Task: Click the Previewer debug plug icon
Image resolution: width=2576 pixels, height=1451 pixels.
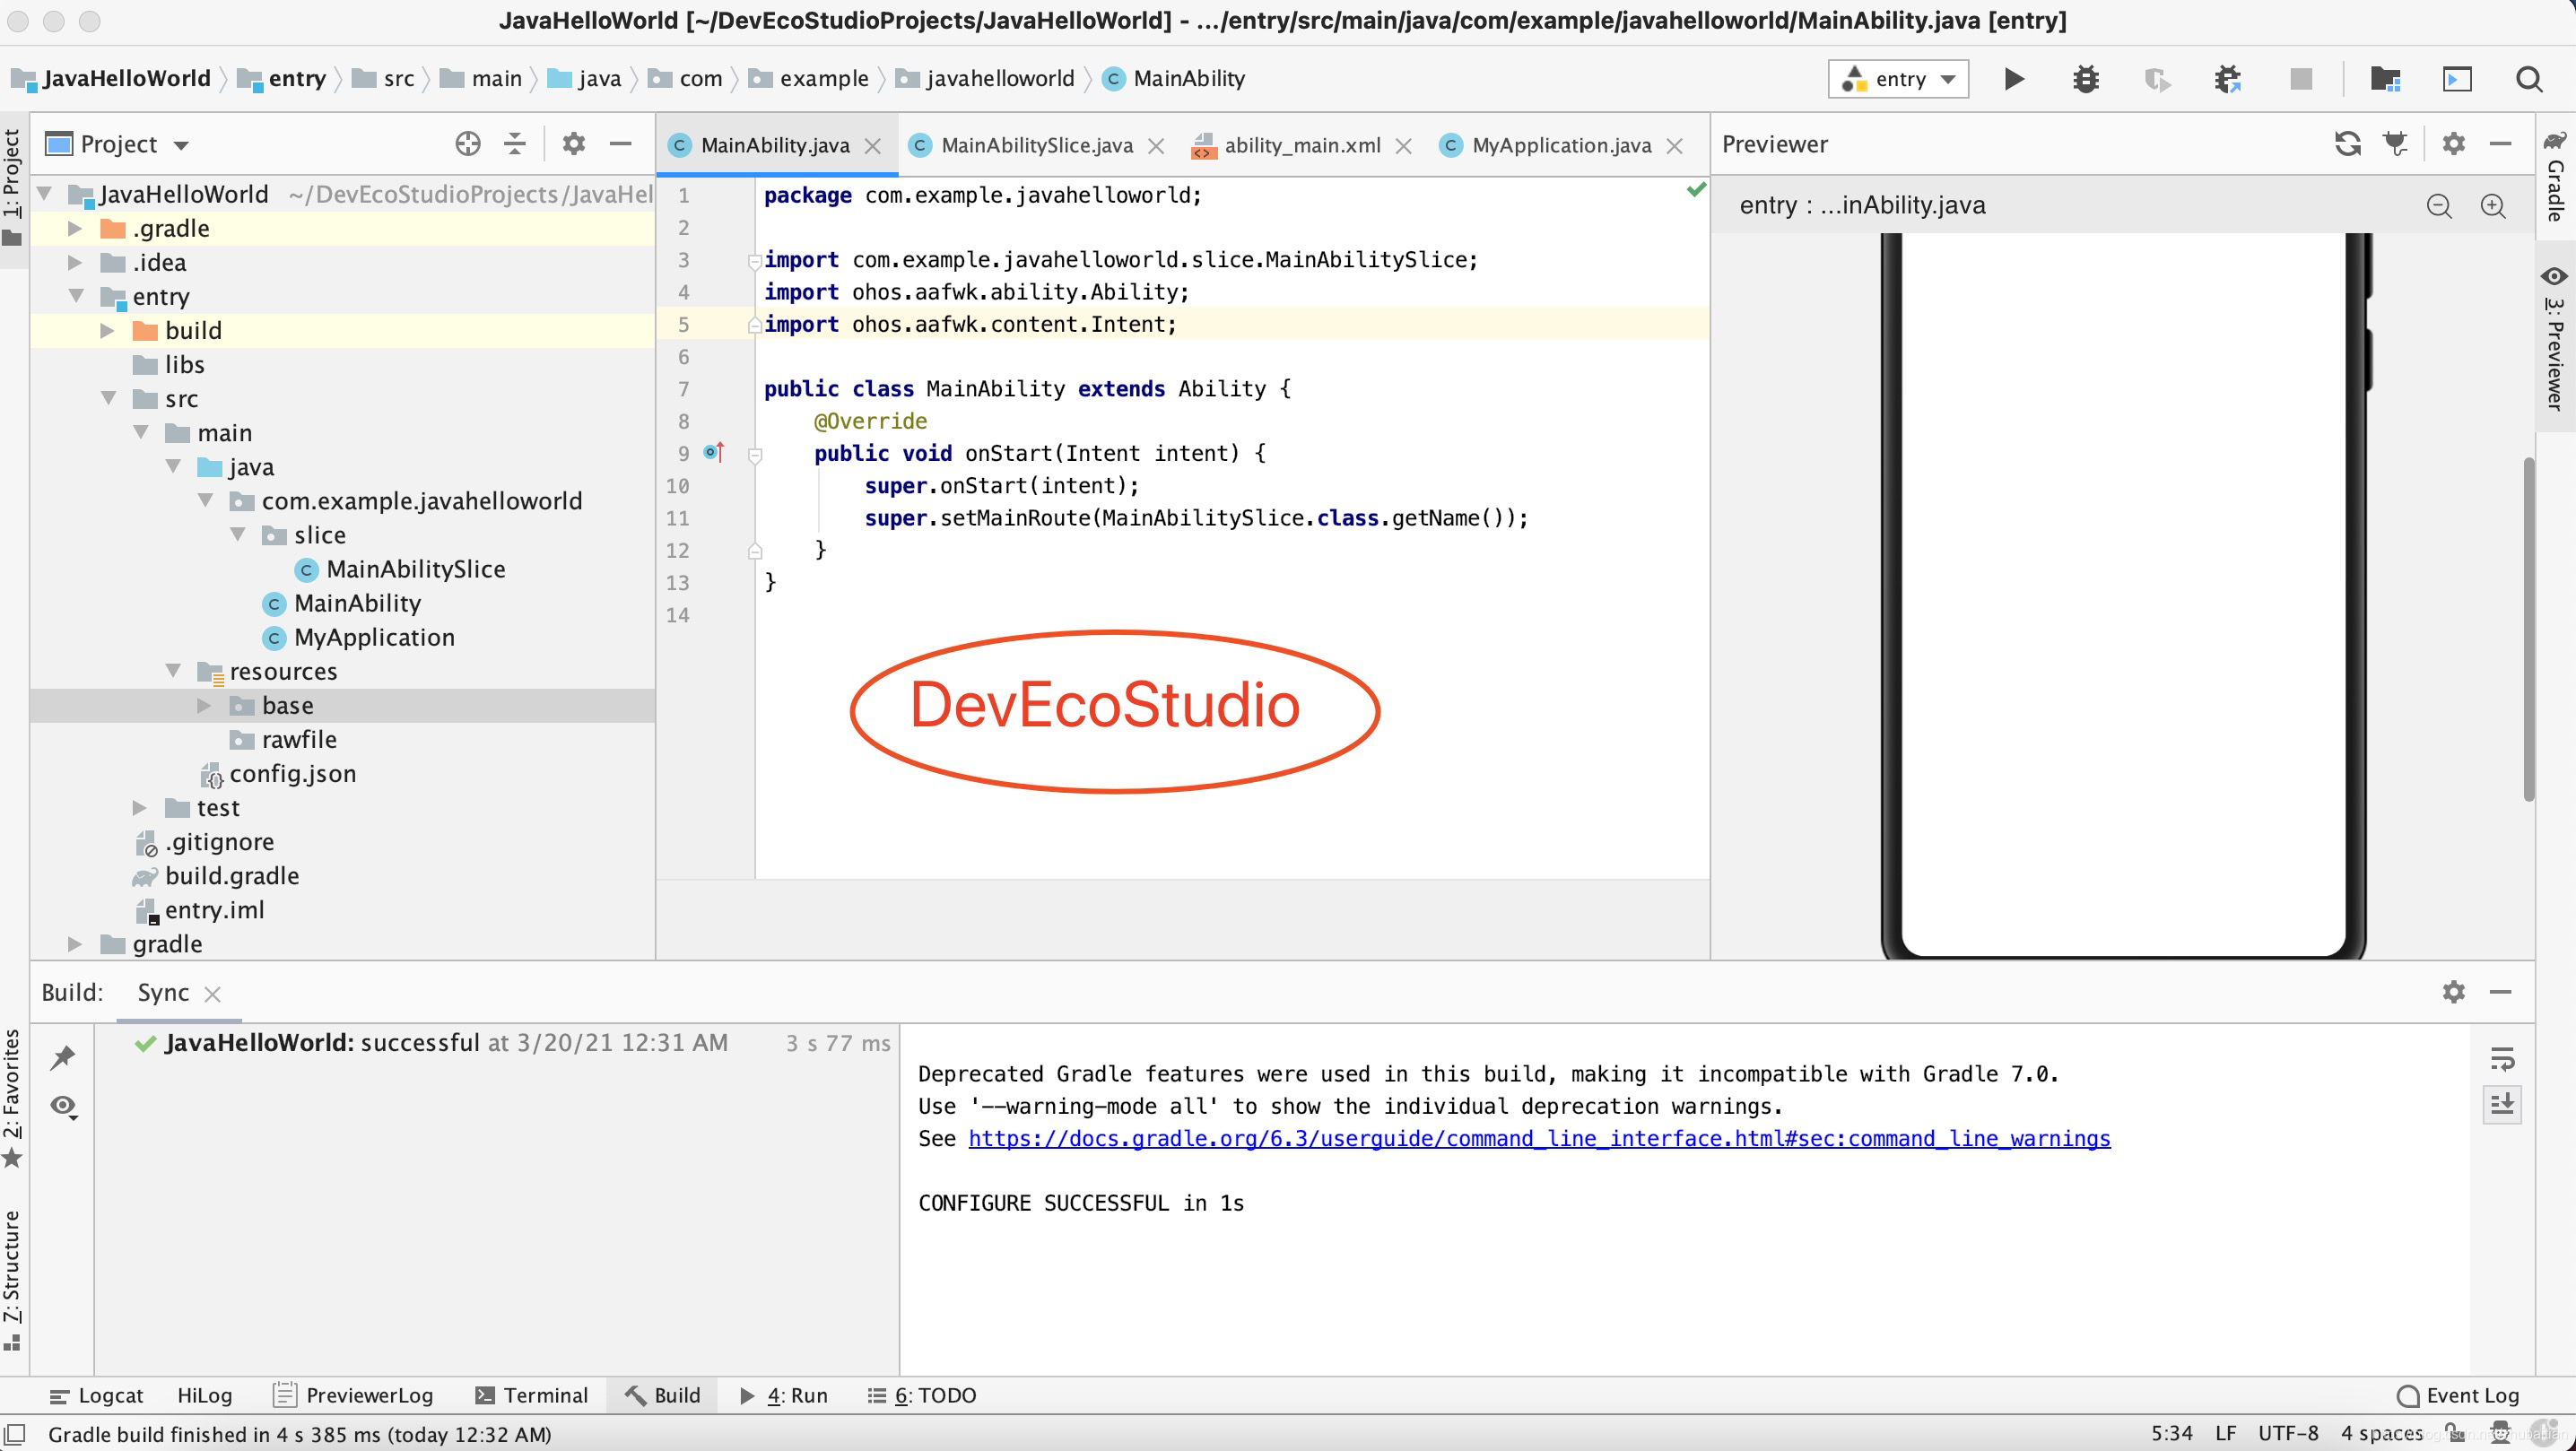Action: 2396,144
